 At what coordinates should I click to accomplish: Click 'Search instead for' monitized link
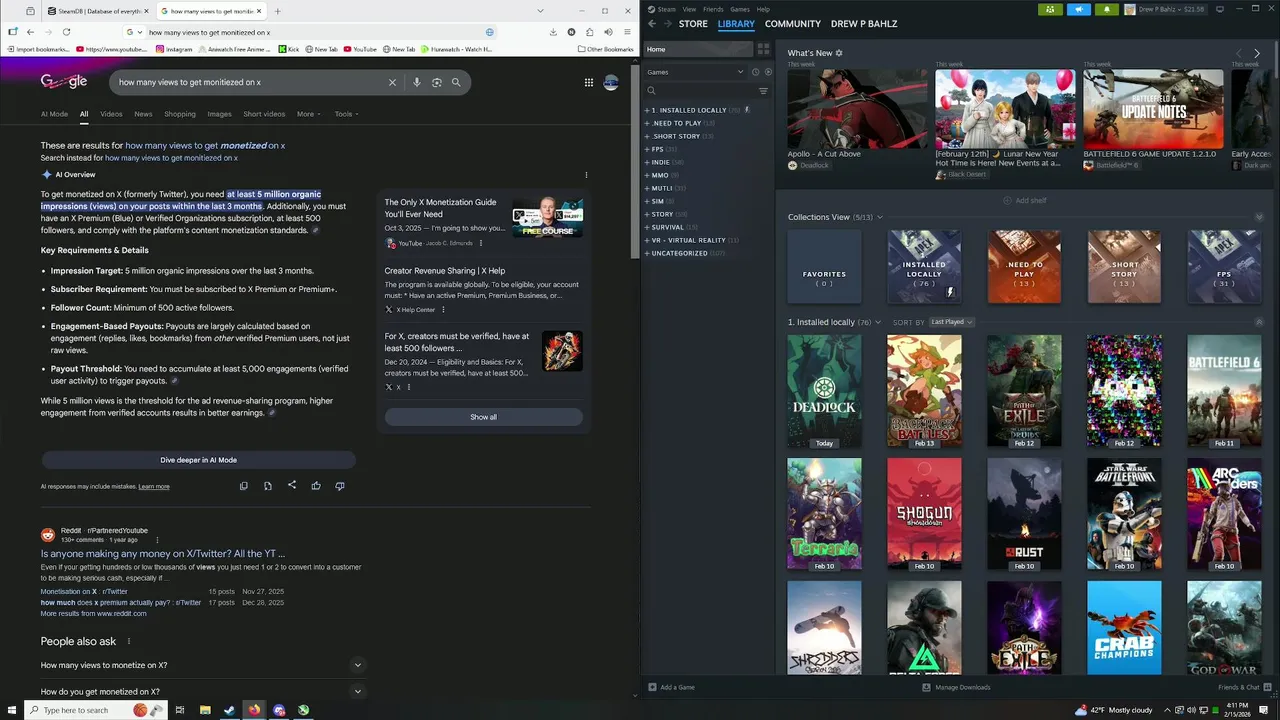[x=171, y=158]
